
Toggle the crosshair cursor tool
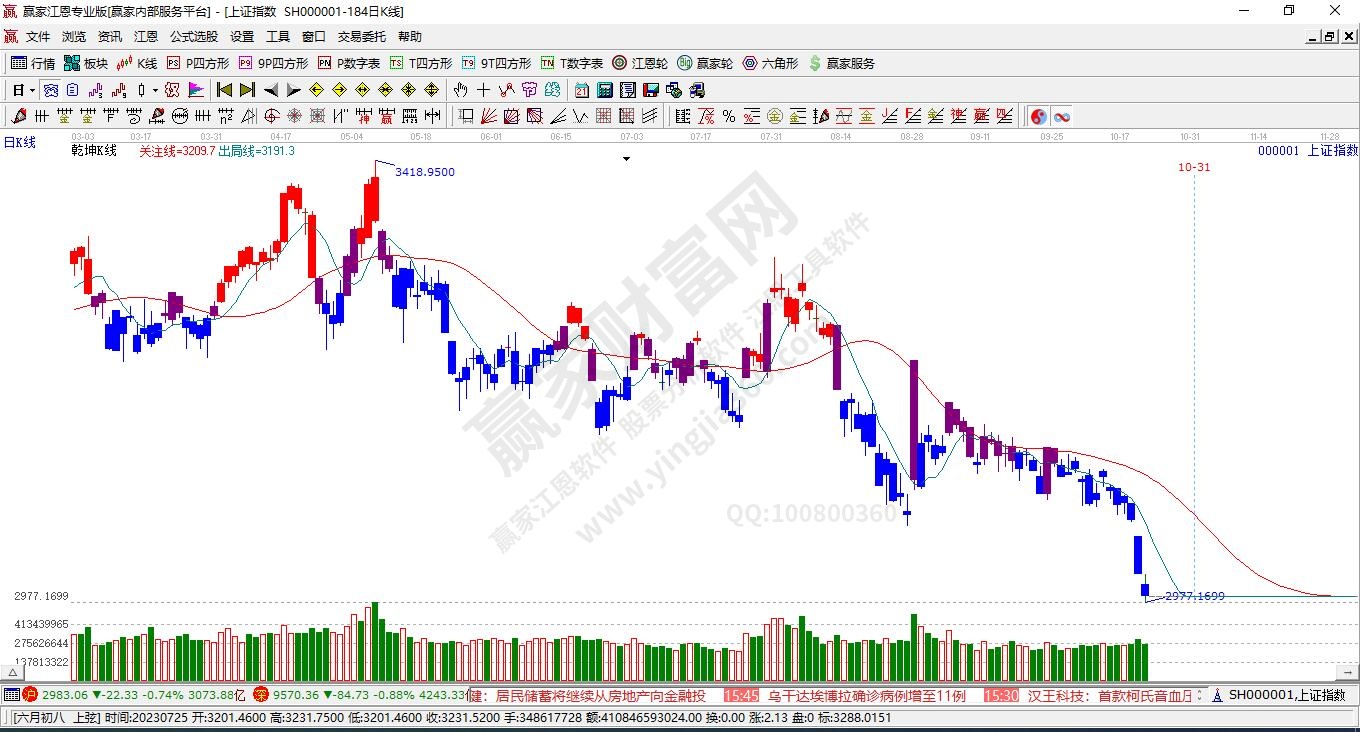point(484,90)
